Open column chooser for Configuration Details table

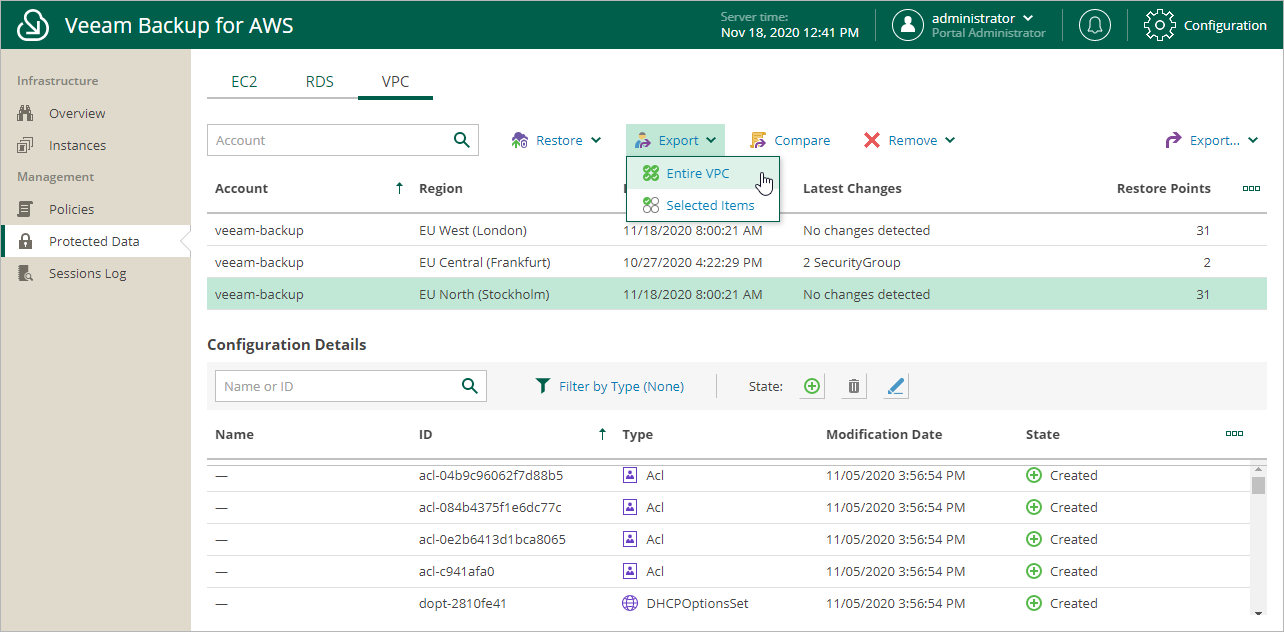coord(1235,434)
